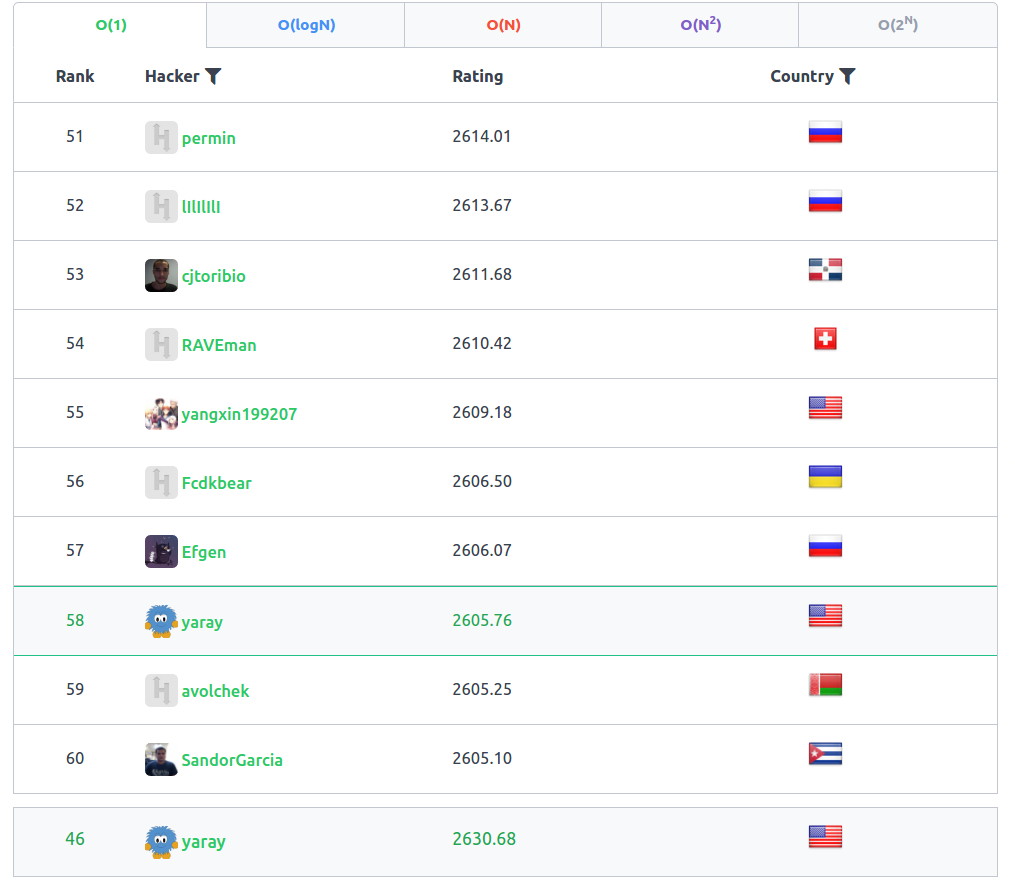Screen dimensions: 1015x885
Task: Select the O(2^N) tab
Action: (x=898, y=25)
